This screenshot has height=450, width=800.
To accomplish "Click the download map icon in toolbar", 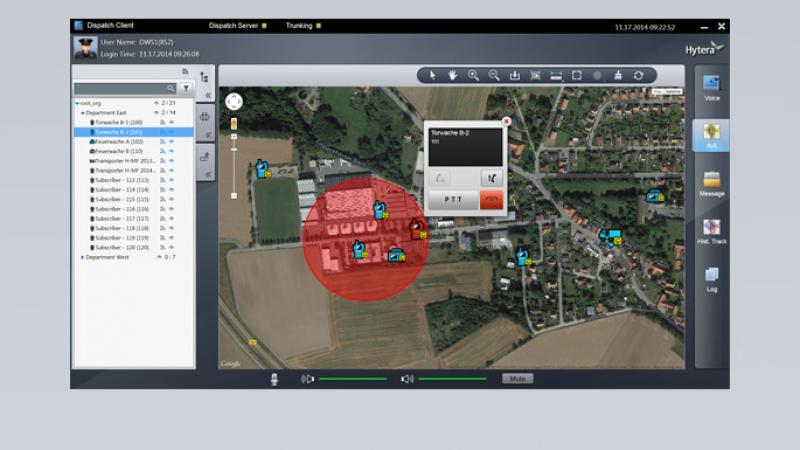I will [515, 76].
